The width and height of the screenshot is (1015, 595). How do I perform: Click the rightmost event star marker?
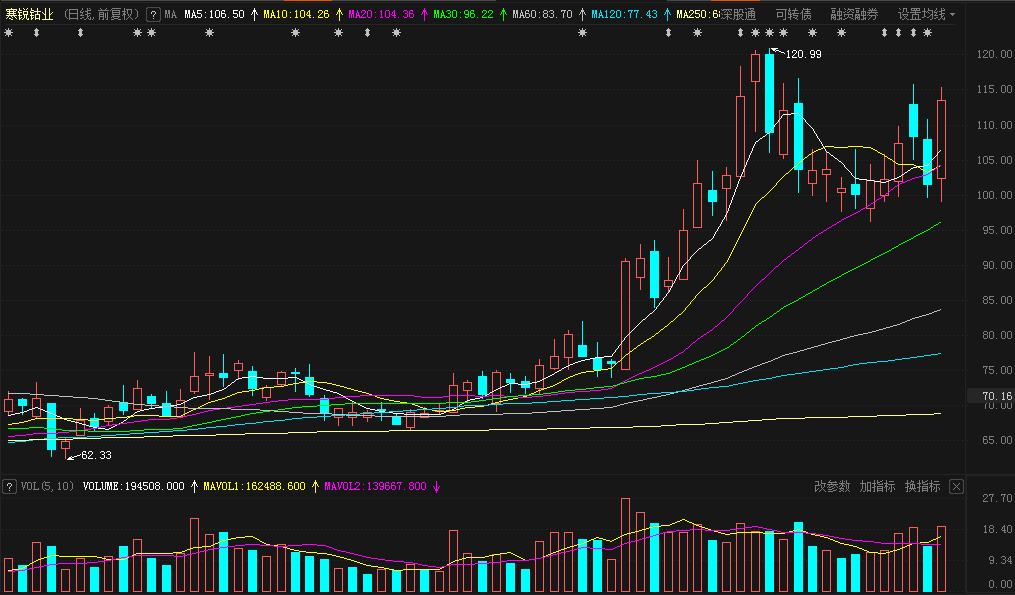pos(928,32)
